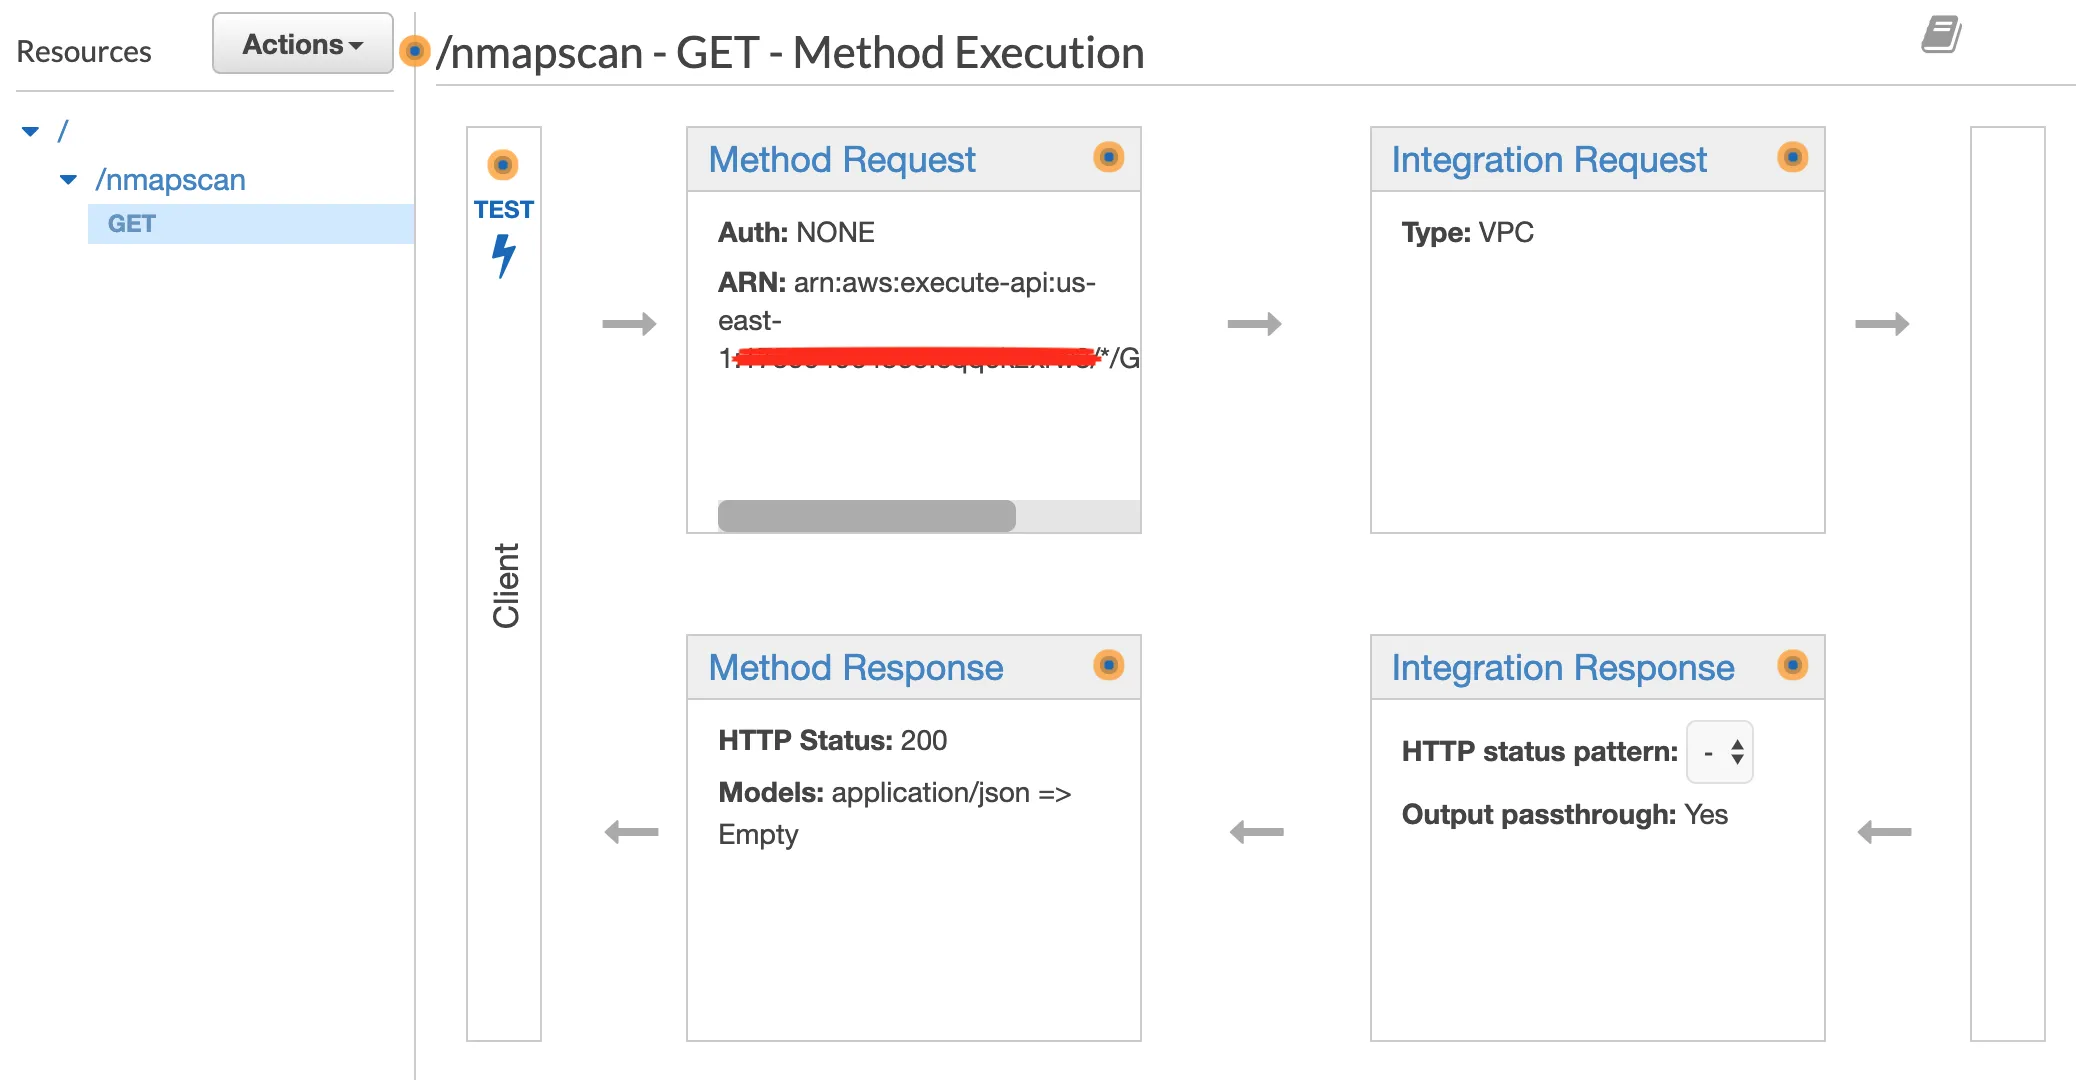
Task: Select the /nmapscan resource
Action: point(170,180)
